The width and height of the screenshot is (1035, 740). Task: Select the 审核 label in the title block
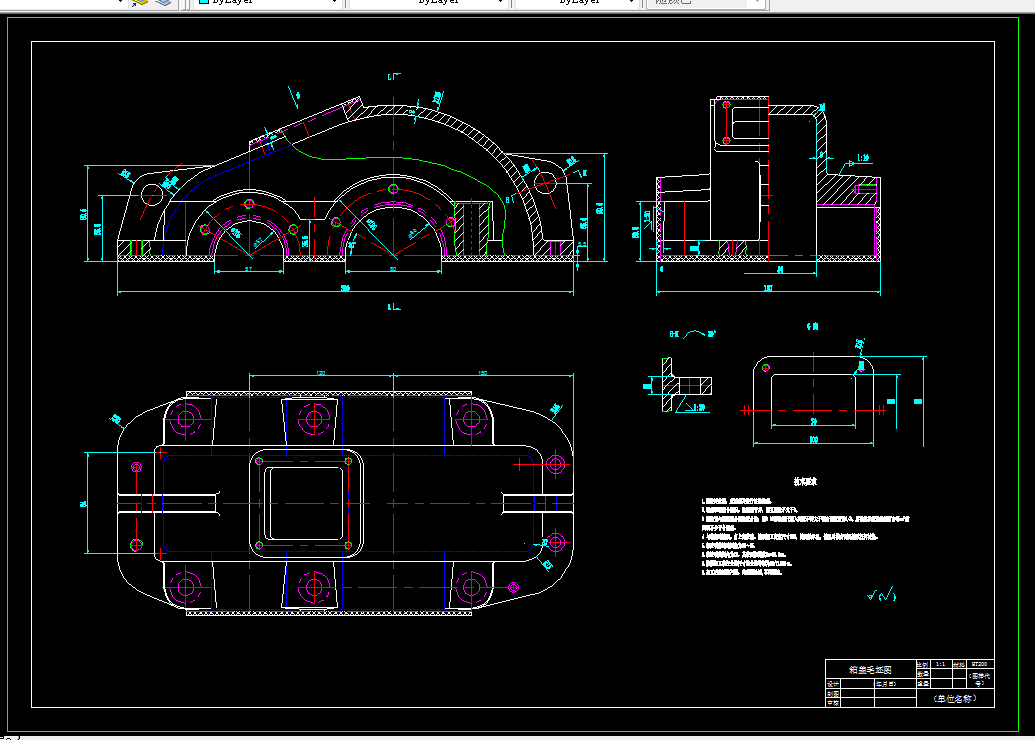tap(833, 703)
